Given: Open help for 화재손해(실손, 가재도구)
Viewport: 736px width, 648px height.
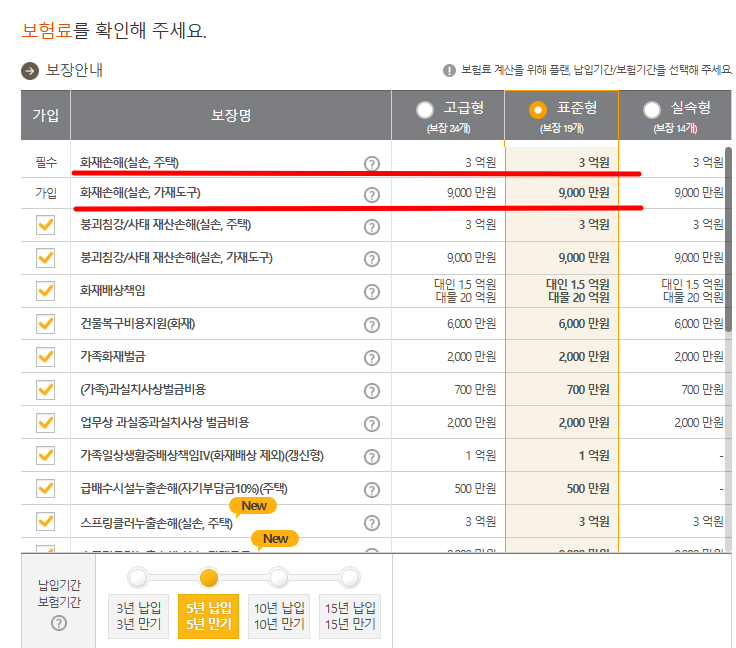Looking at the screenshot, I should pyautogui.click(x=372, y=195).
